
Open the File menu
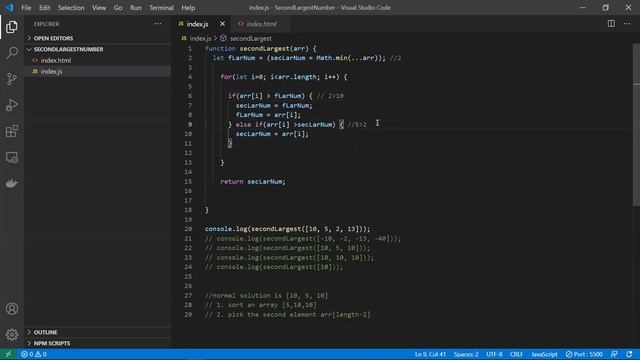pyautogui.click(x=26, y=7)
